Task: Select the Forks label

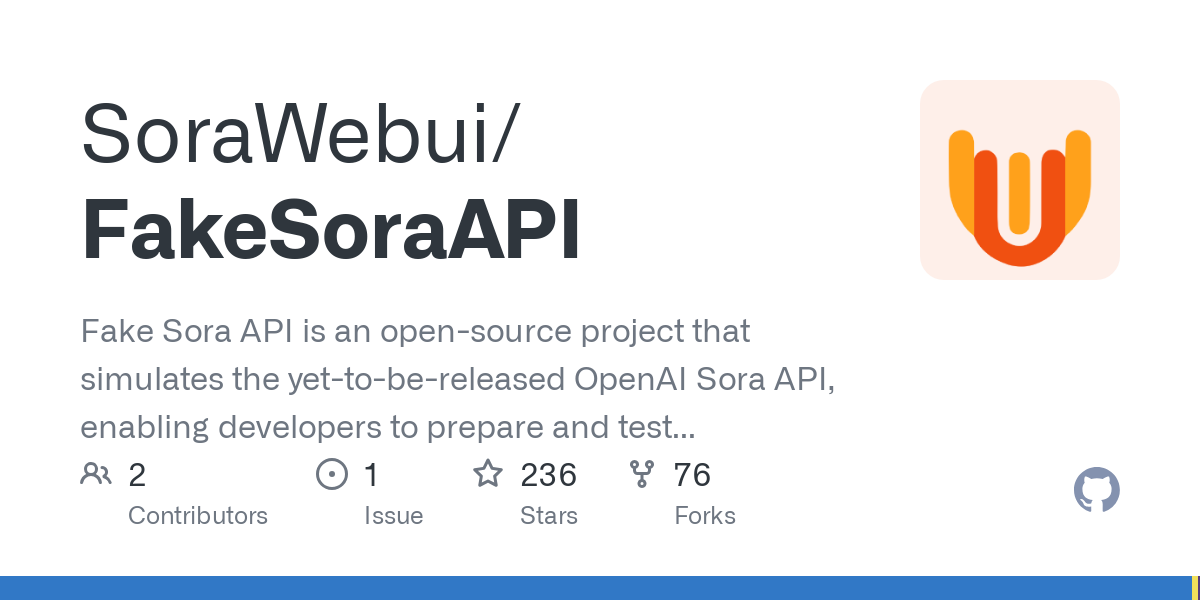Action: 705,516
